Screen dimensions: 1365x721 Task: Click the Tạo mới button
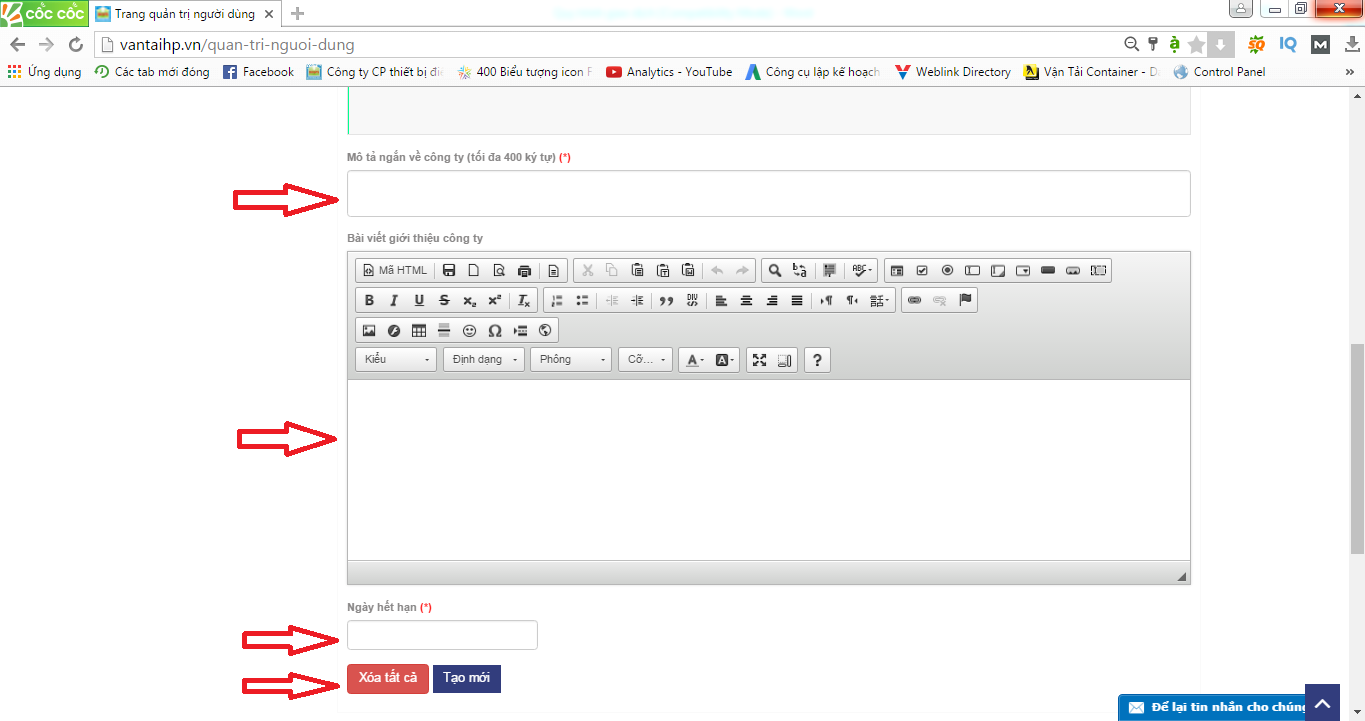click(467, 678)
